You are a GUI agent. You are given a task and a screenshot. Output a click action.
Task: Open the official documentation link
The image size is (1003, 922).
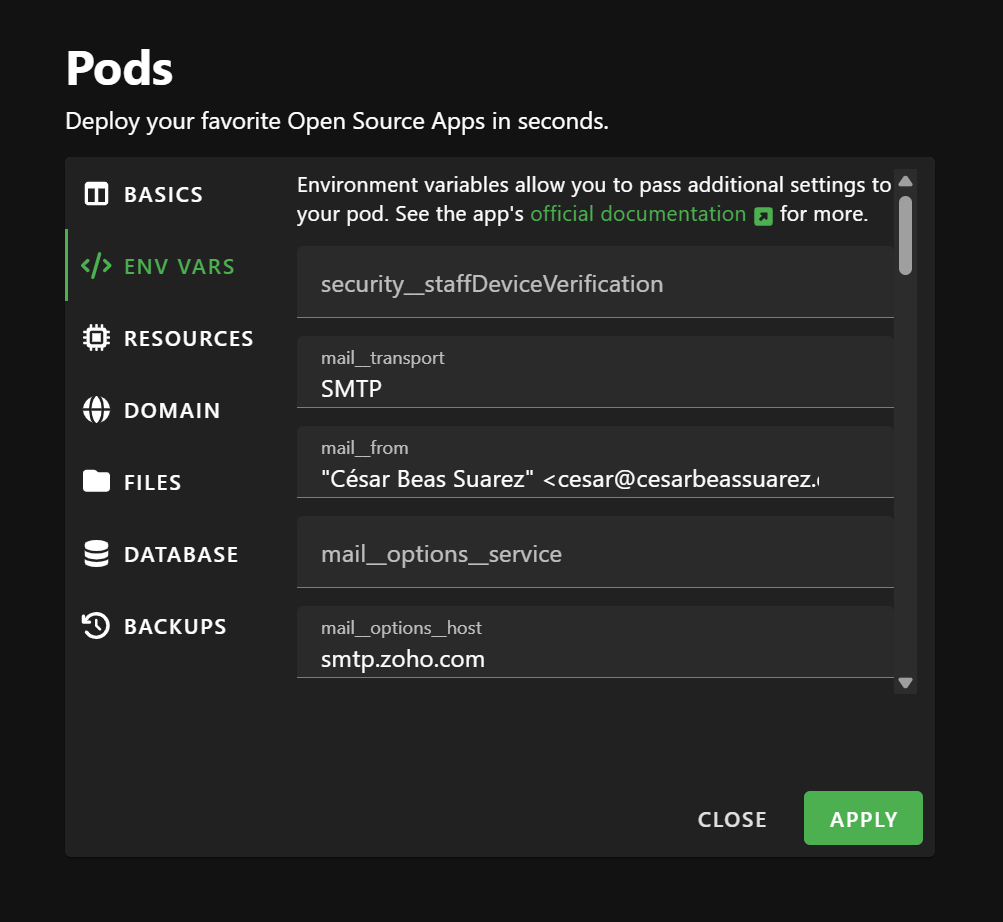point(637,213)
